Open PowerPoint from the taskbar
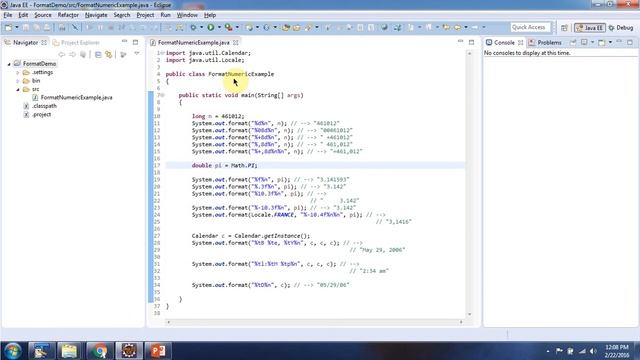 (158, 351)
